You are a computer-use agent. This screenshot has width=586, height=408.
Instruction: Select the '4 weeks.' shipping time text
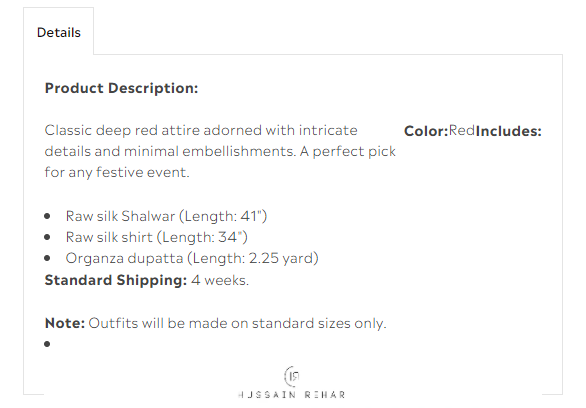(x=220, y=280)
